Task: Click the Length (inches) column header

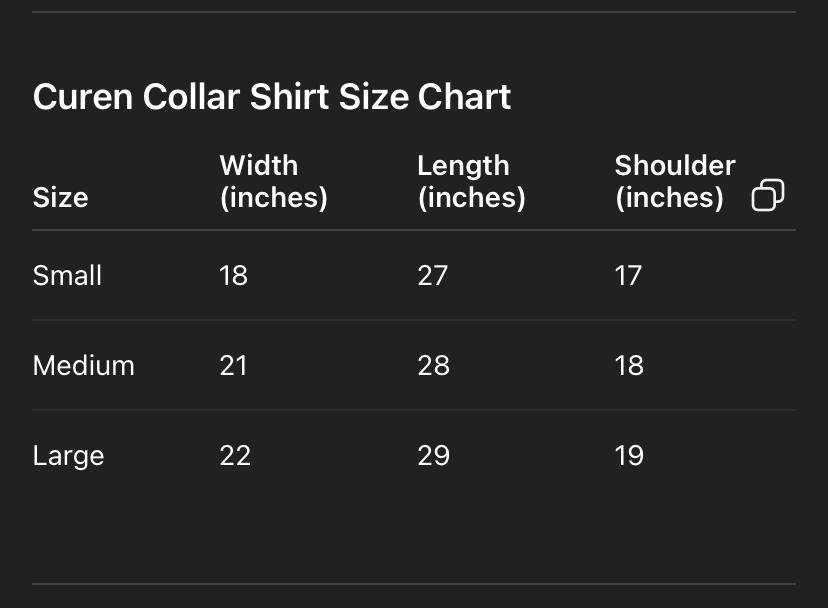Action: tap(471, 181)
